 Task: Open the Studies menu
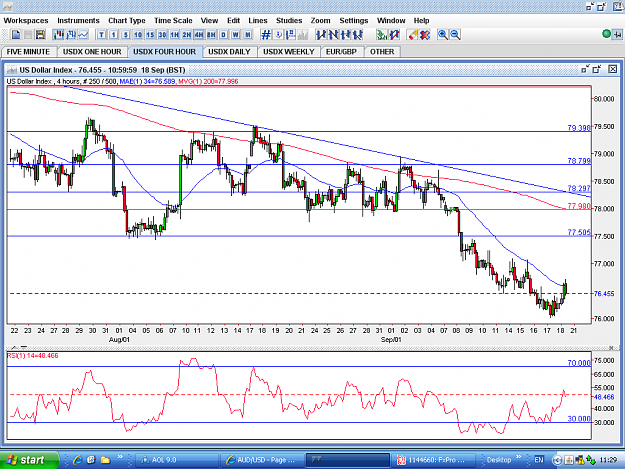(x=289, y=21)
